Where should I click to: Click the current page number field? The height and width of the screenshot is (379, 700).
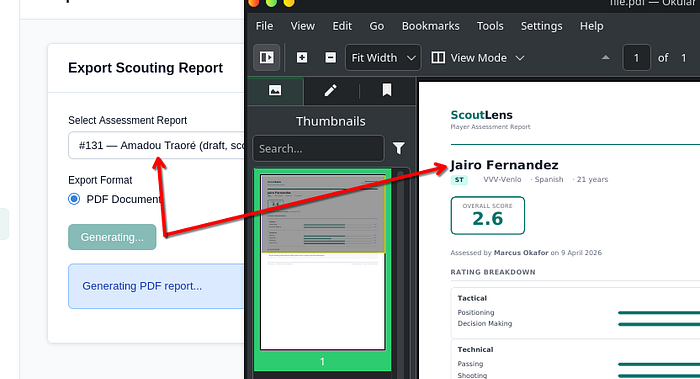pos(636,58)
